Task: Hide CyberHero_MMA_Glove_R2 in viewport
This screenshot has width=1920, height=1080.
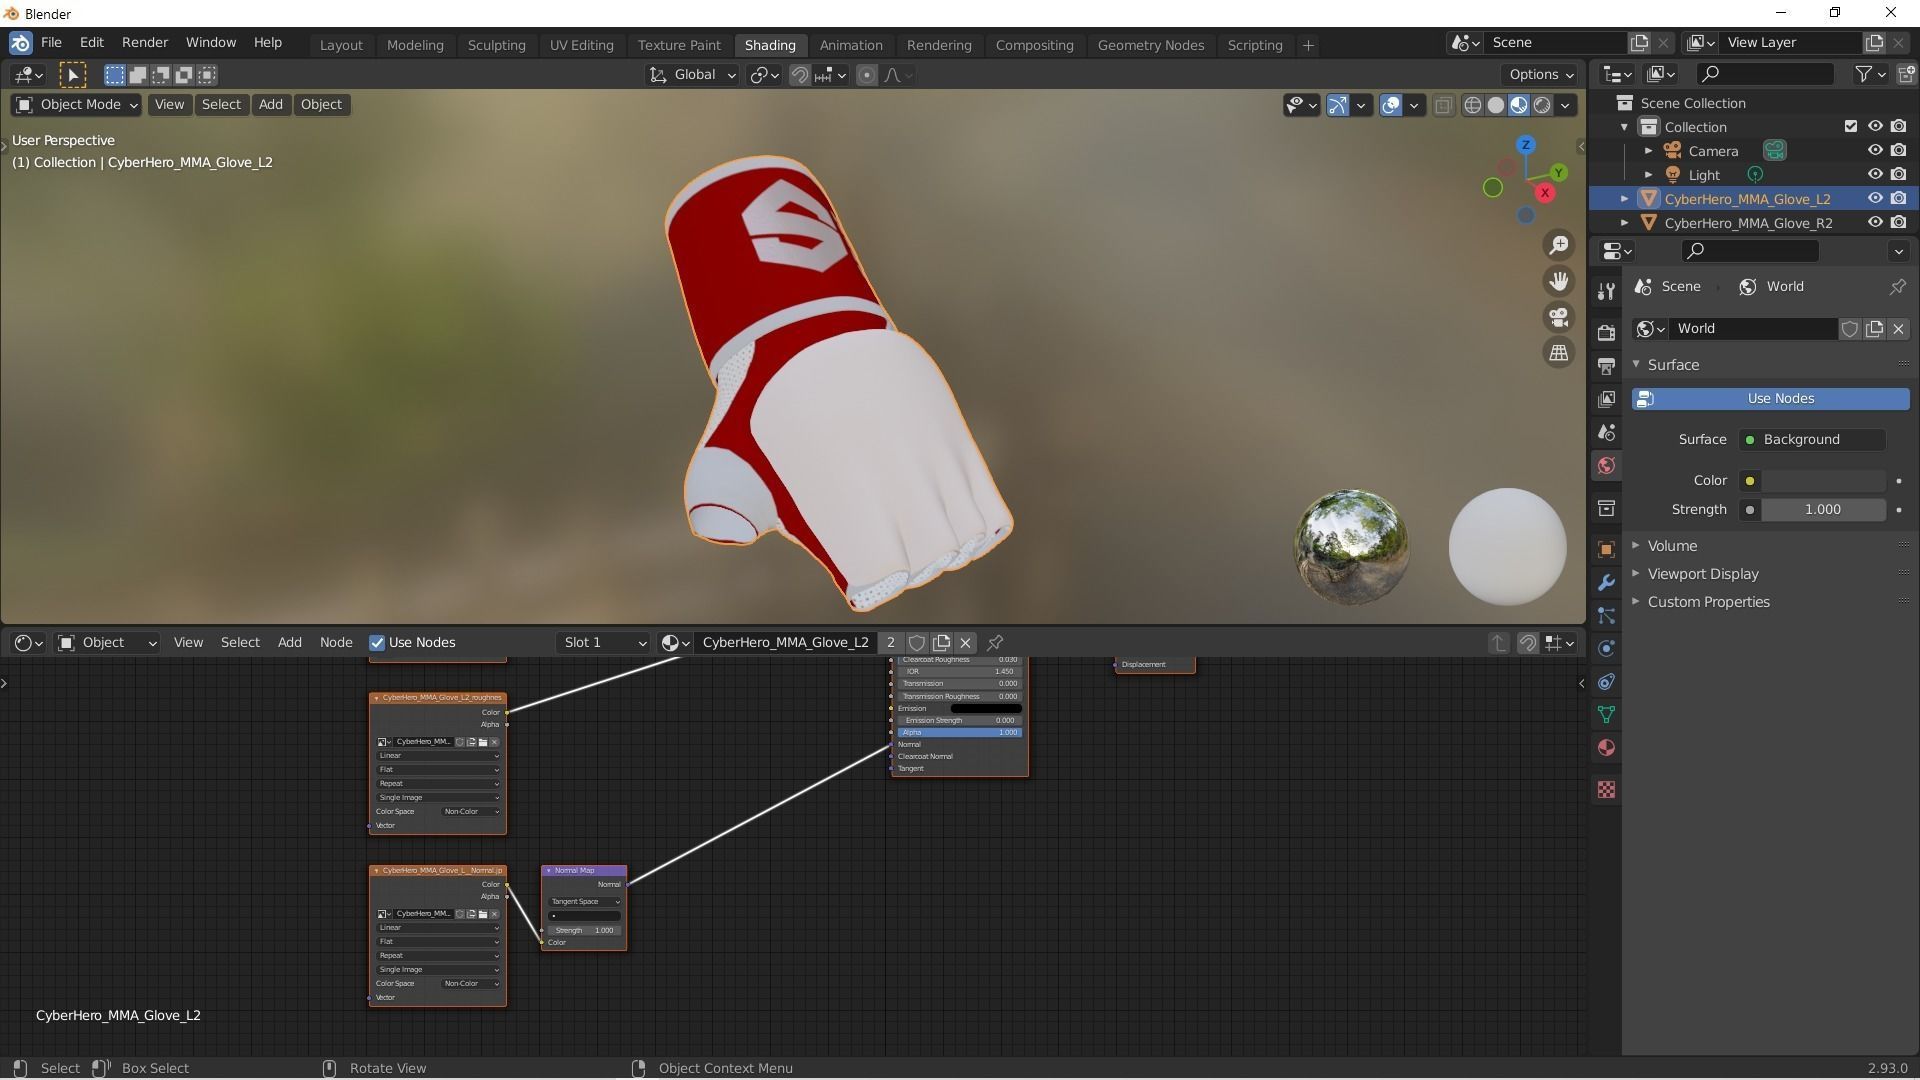Action: click(1875, 223)
